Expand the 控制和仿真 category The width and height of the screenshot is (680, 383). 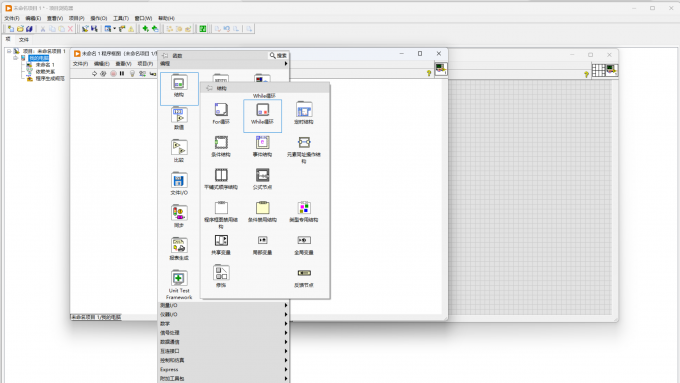tap(223, 360)
